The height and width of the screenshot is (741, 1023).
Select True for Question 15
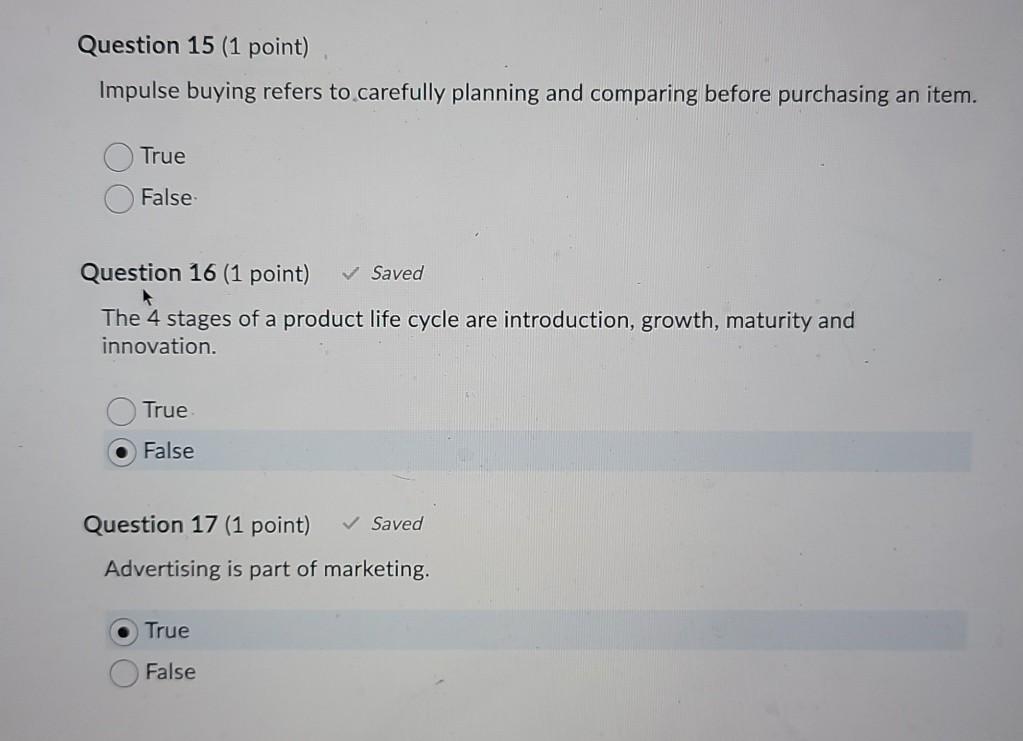(x=118, y=156)
